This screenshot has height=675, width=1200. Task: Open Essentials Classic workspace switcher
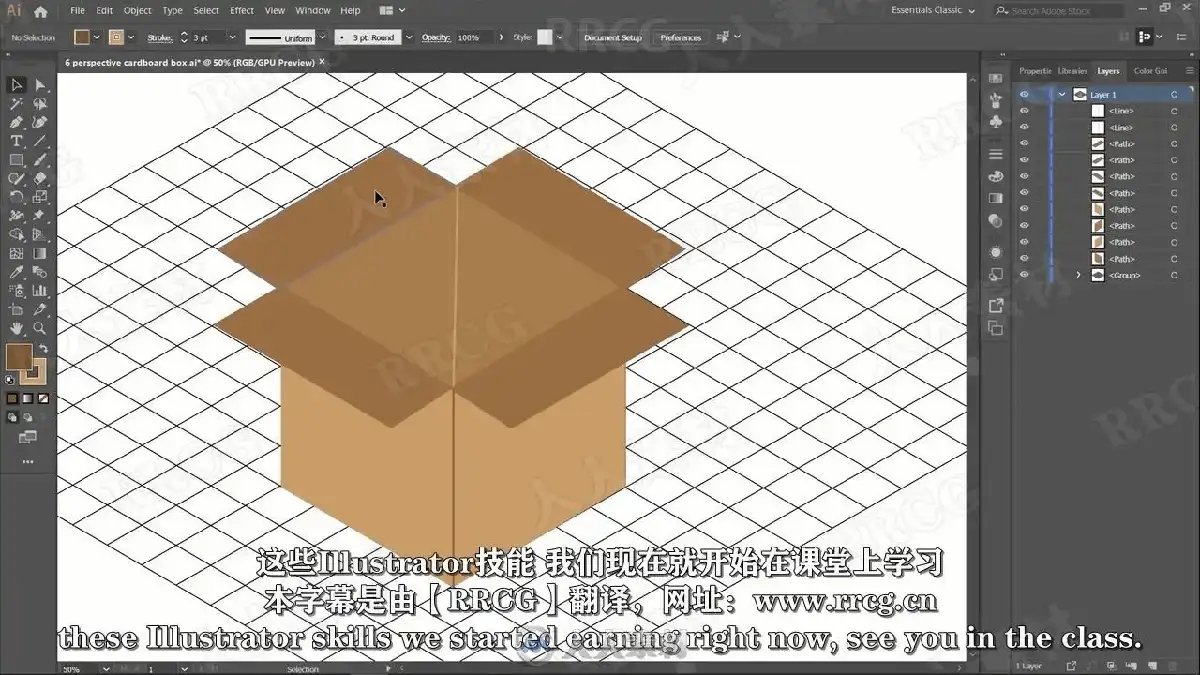[x=934, y=10]
